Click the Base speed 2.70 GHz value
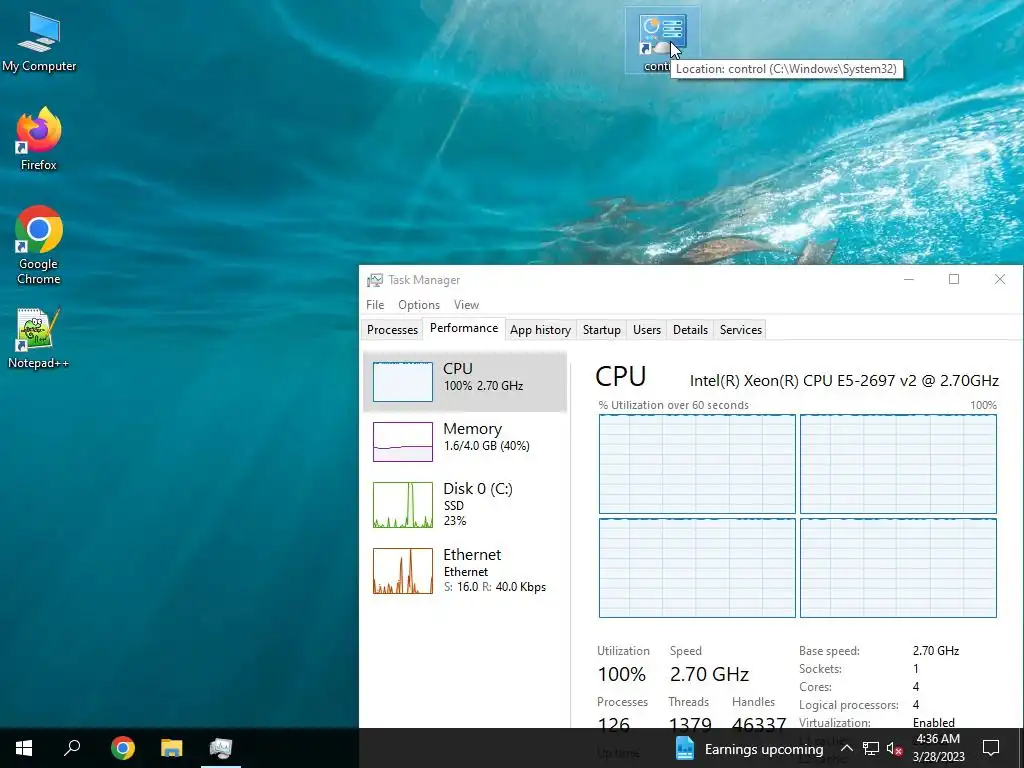This screenshot has height=768, width=1024. pyautogui.click(x=936, y=651)
